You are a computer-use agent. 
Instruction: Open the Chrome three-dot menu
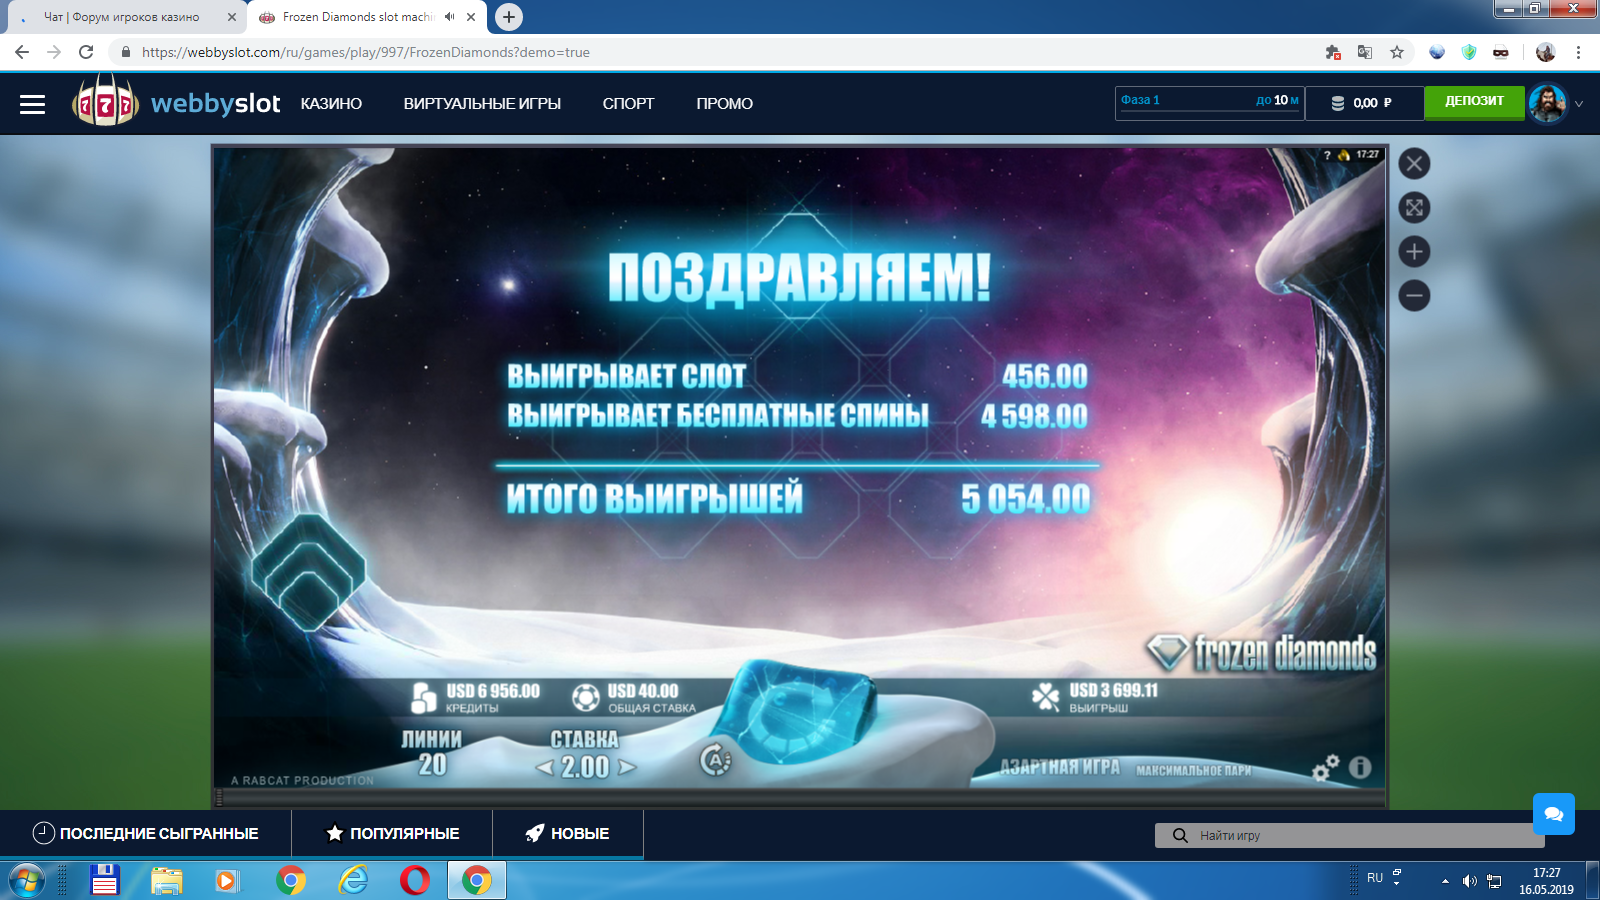[1578, 52]
